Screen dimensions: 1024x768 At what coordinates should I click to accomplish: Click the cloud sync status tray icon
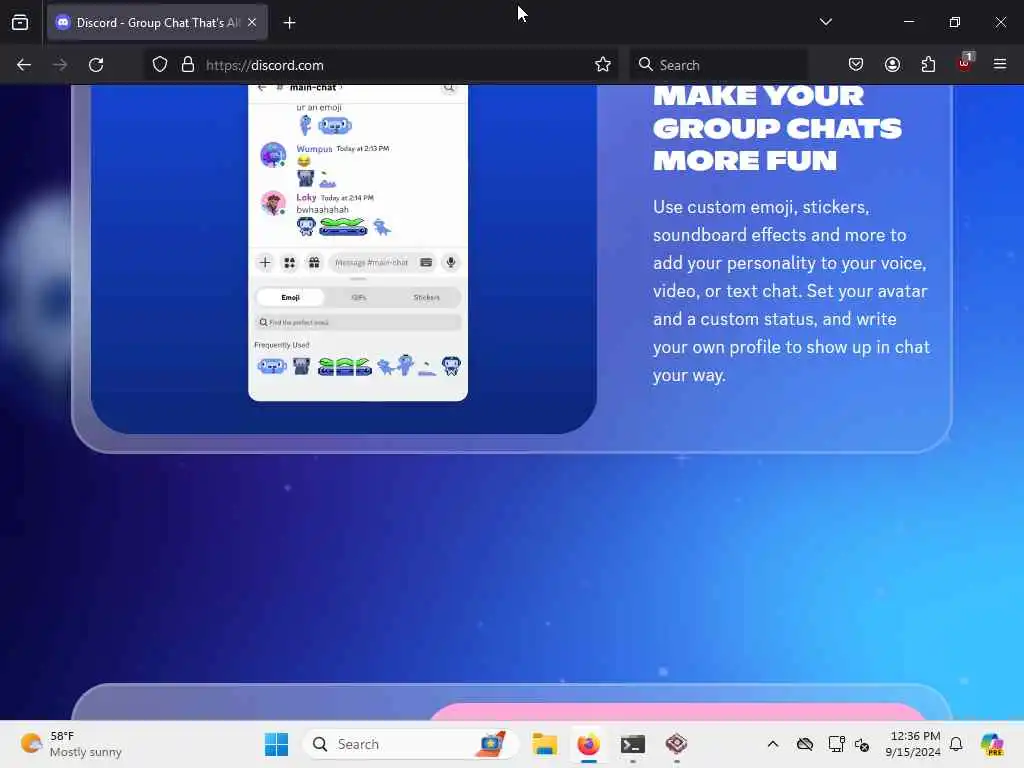pyautogui.click(x=805, y=744)
